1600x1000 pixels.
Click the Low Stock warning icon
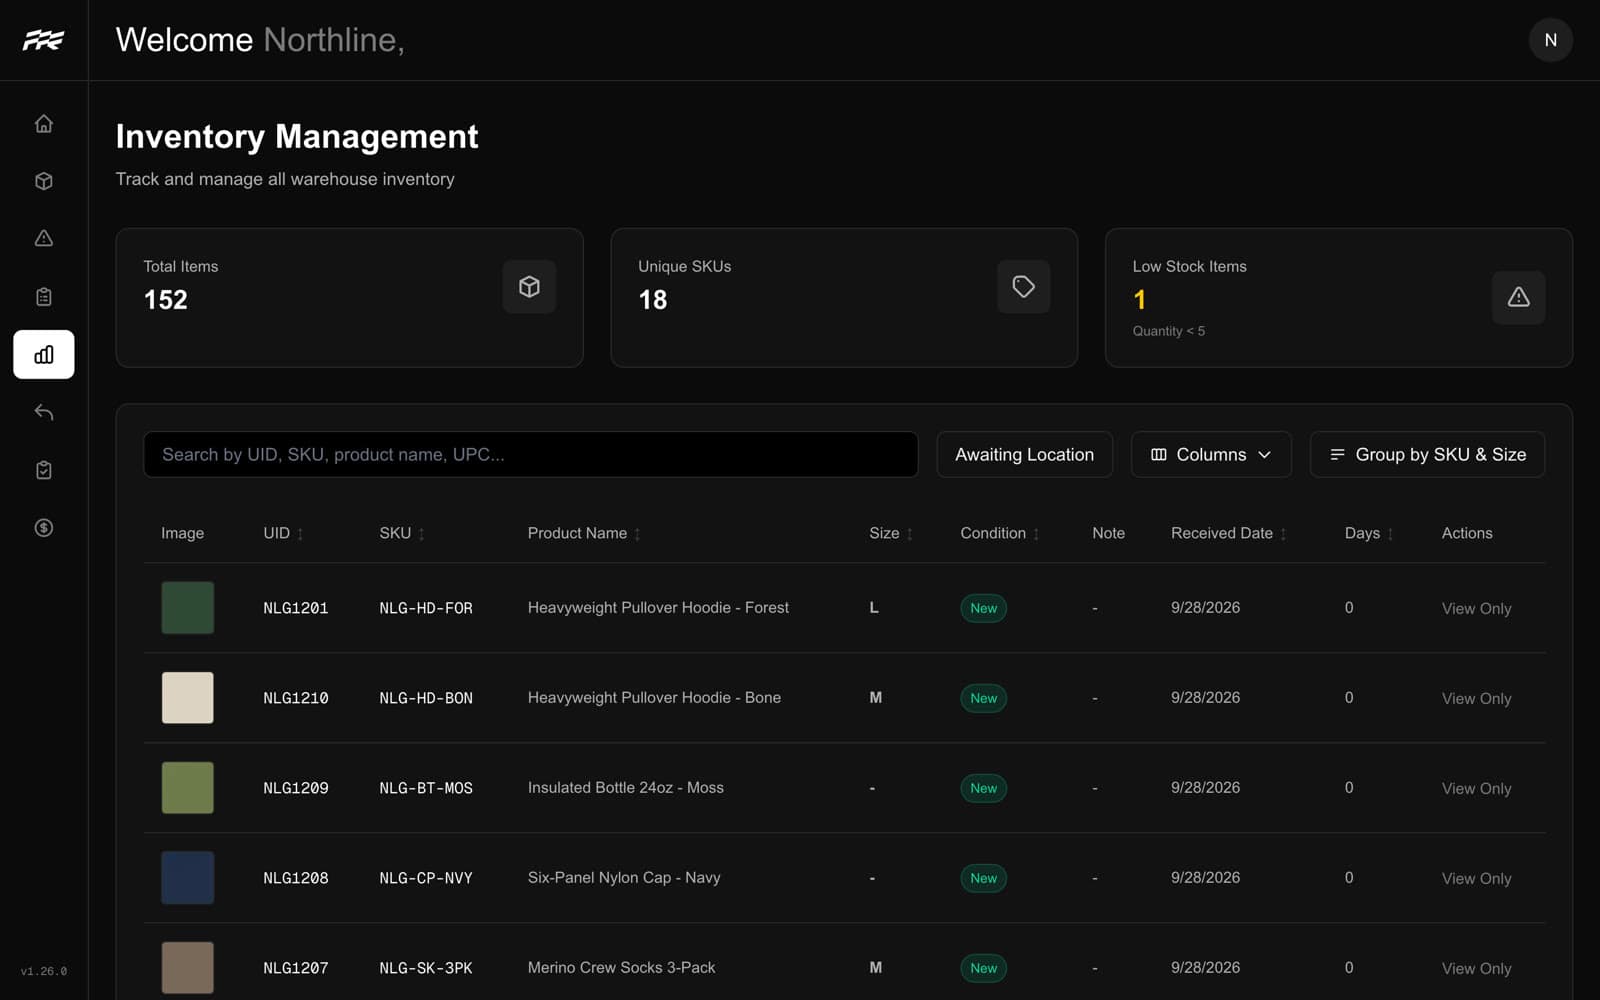[x=1518, y=297]
